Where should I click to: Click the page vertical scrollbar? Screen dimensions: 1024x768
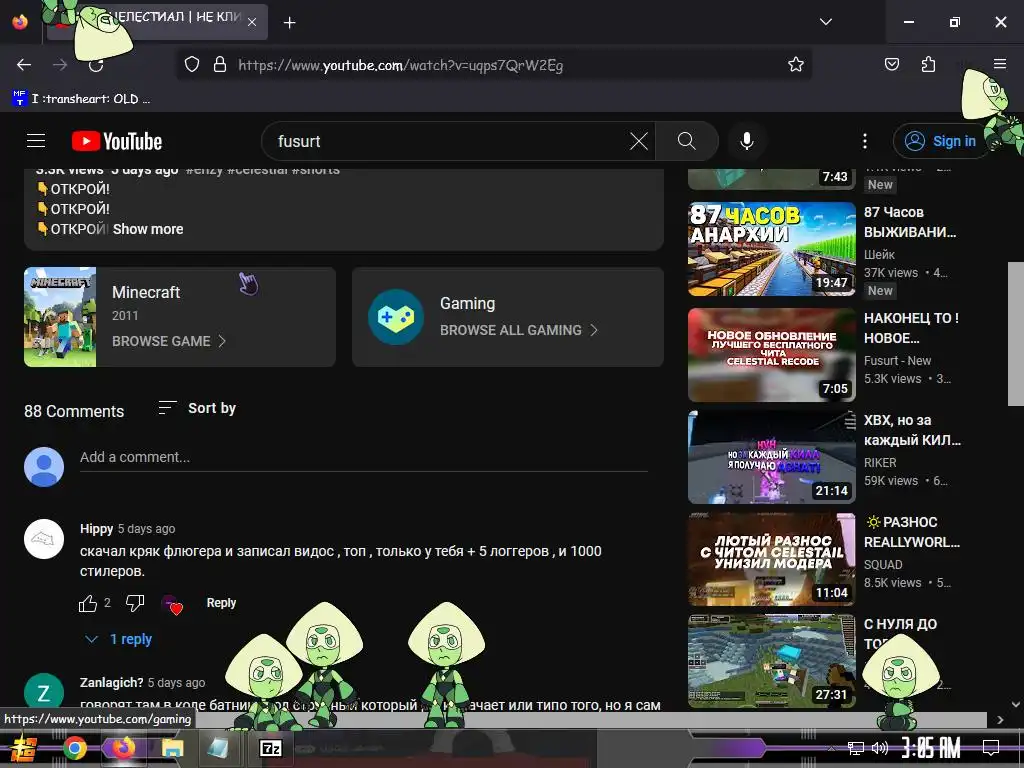click(1016, 333)
